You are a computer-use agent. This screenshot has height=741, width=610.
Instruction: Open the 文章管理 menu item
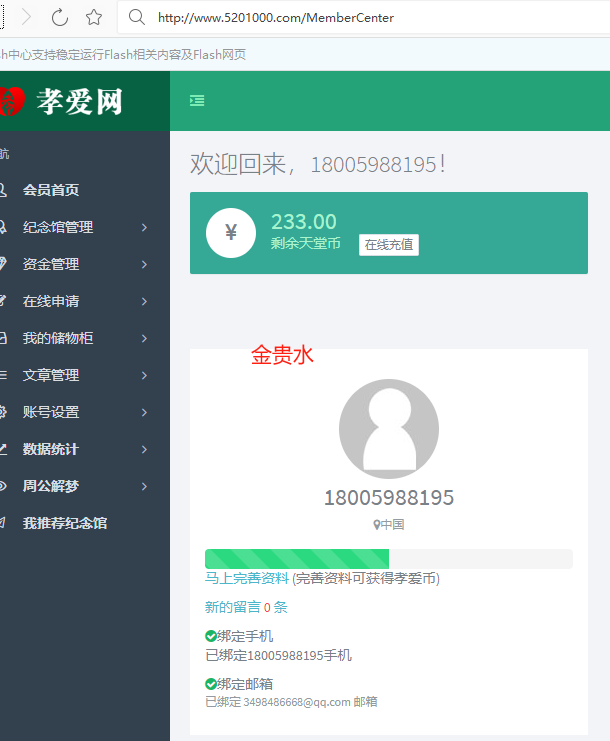(x=51, y=375)
